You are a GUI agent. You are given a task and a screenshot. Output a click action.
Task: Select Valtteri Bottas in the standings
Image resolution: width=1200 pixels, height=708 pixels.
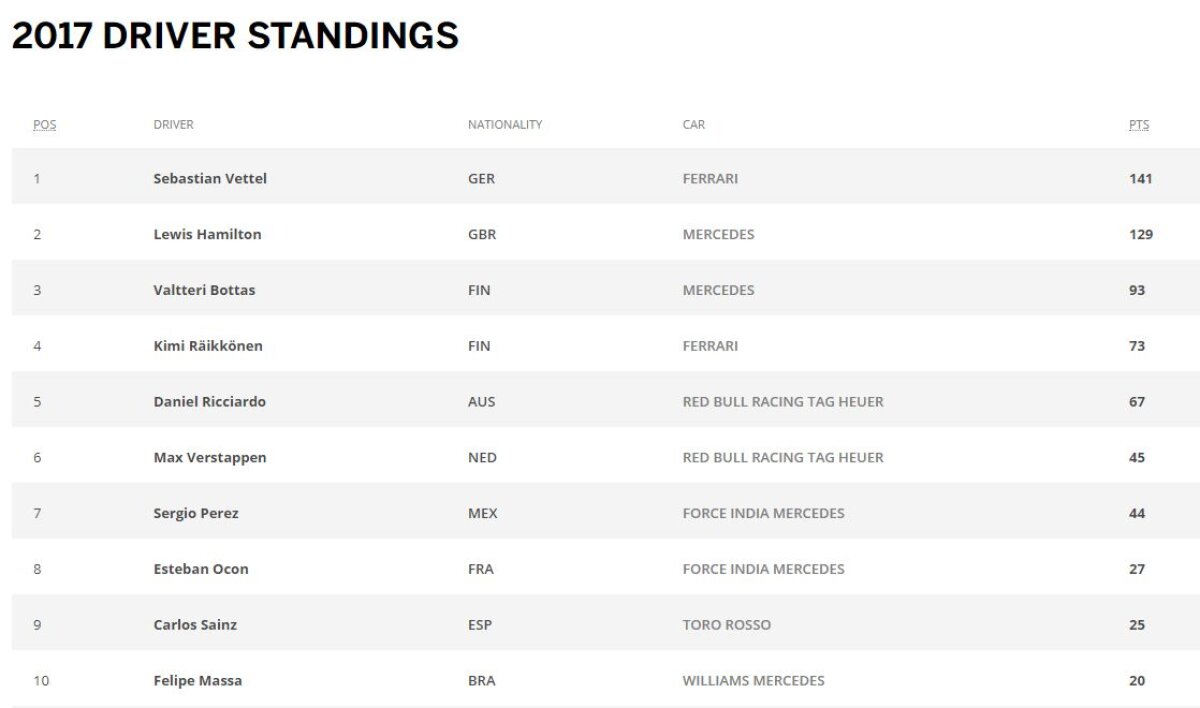(204, 291)
